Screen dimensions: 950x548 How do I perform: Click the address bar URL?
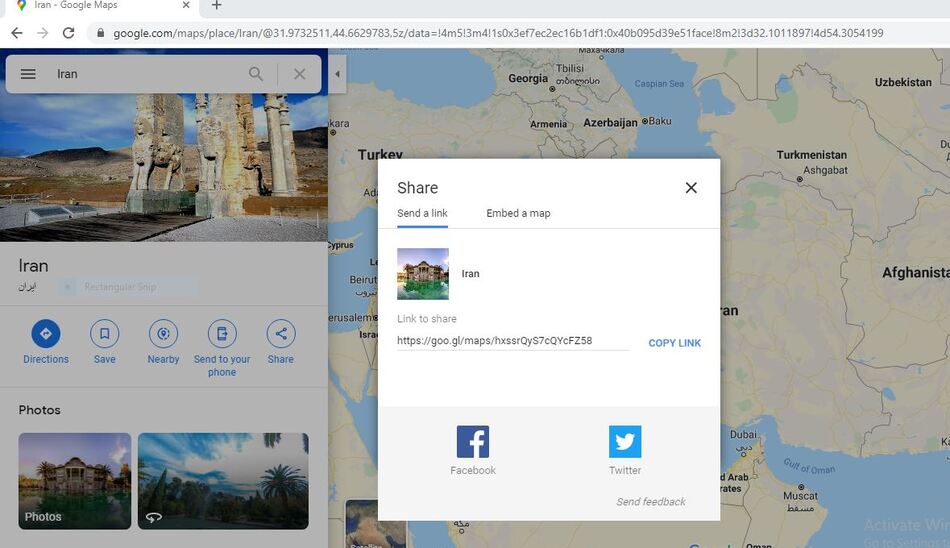pyautogui.click(x=498, y=33)
